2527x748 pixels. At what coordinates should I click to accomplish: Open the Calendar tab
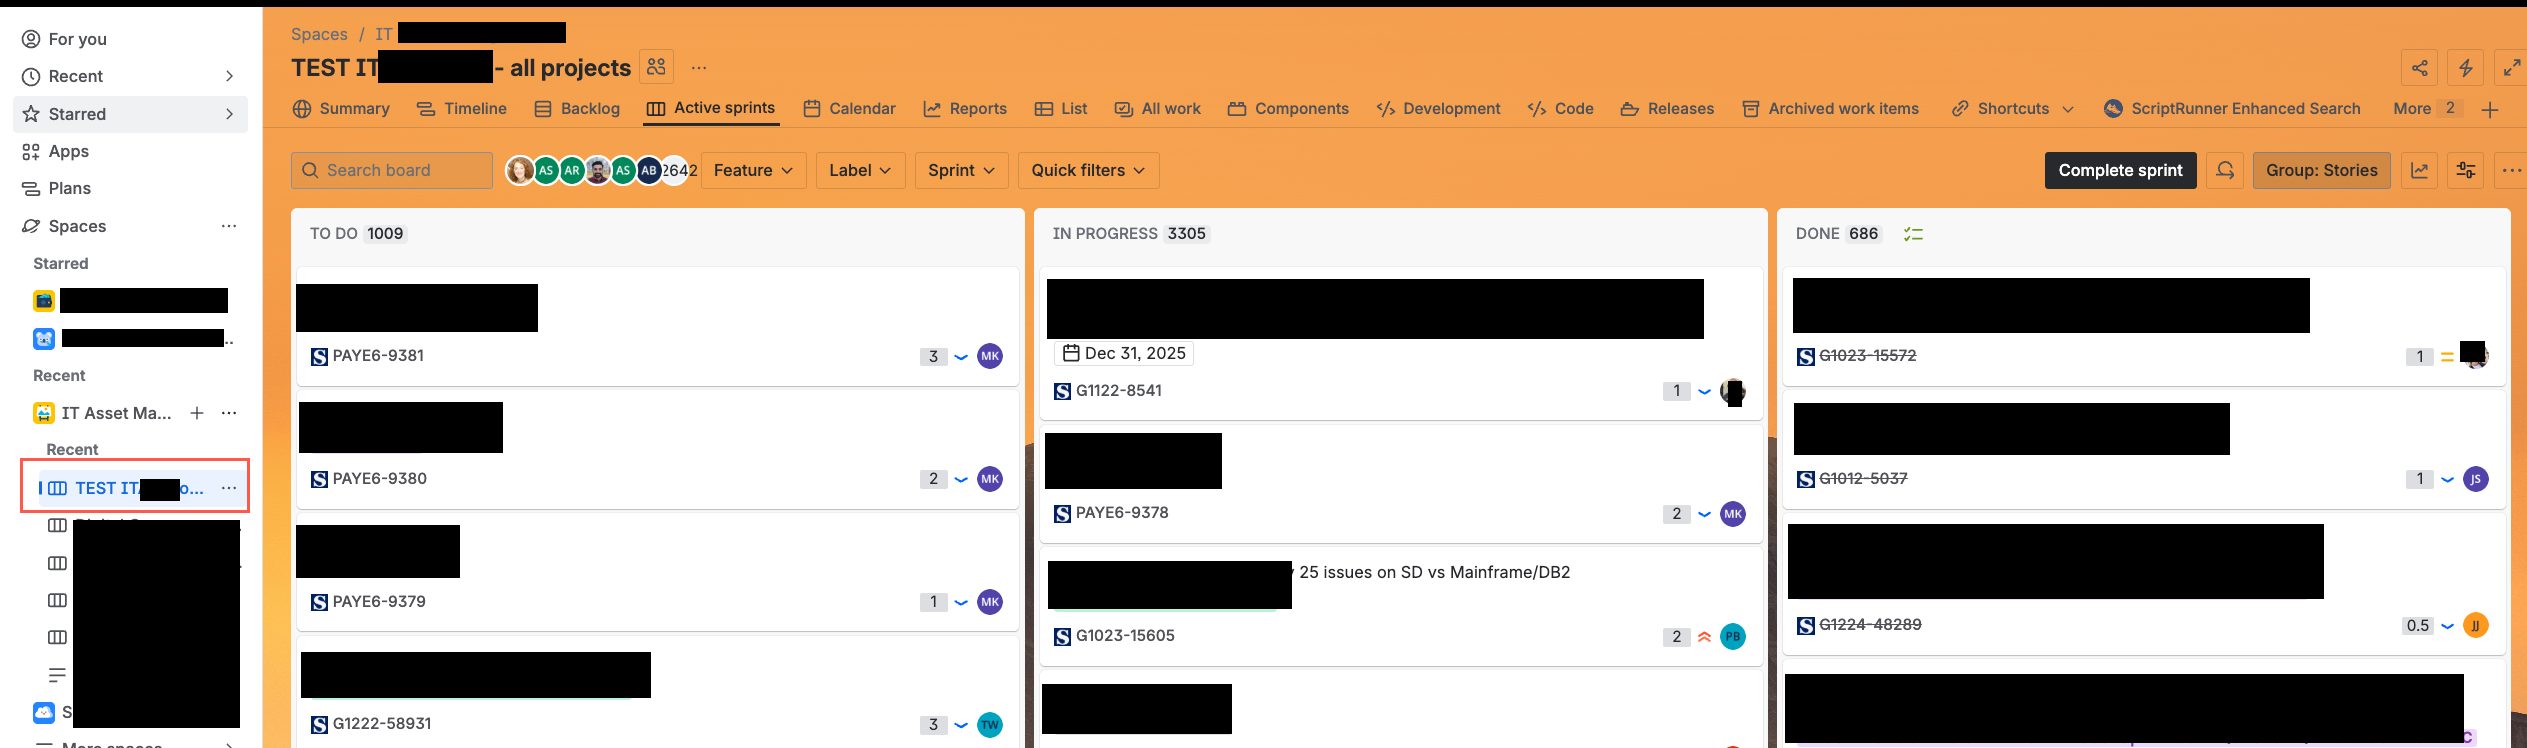point(849,109)
